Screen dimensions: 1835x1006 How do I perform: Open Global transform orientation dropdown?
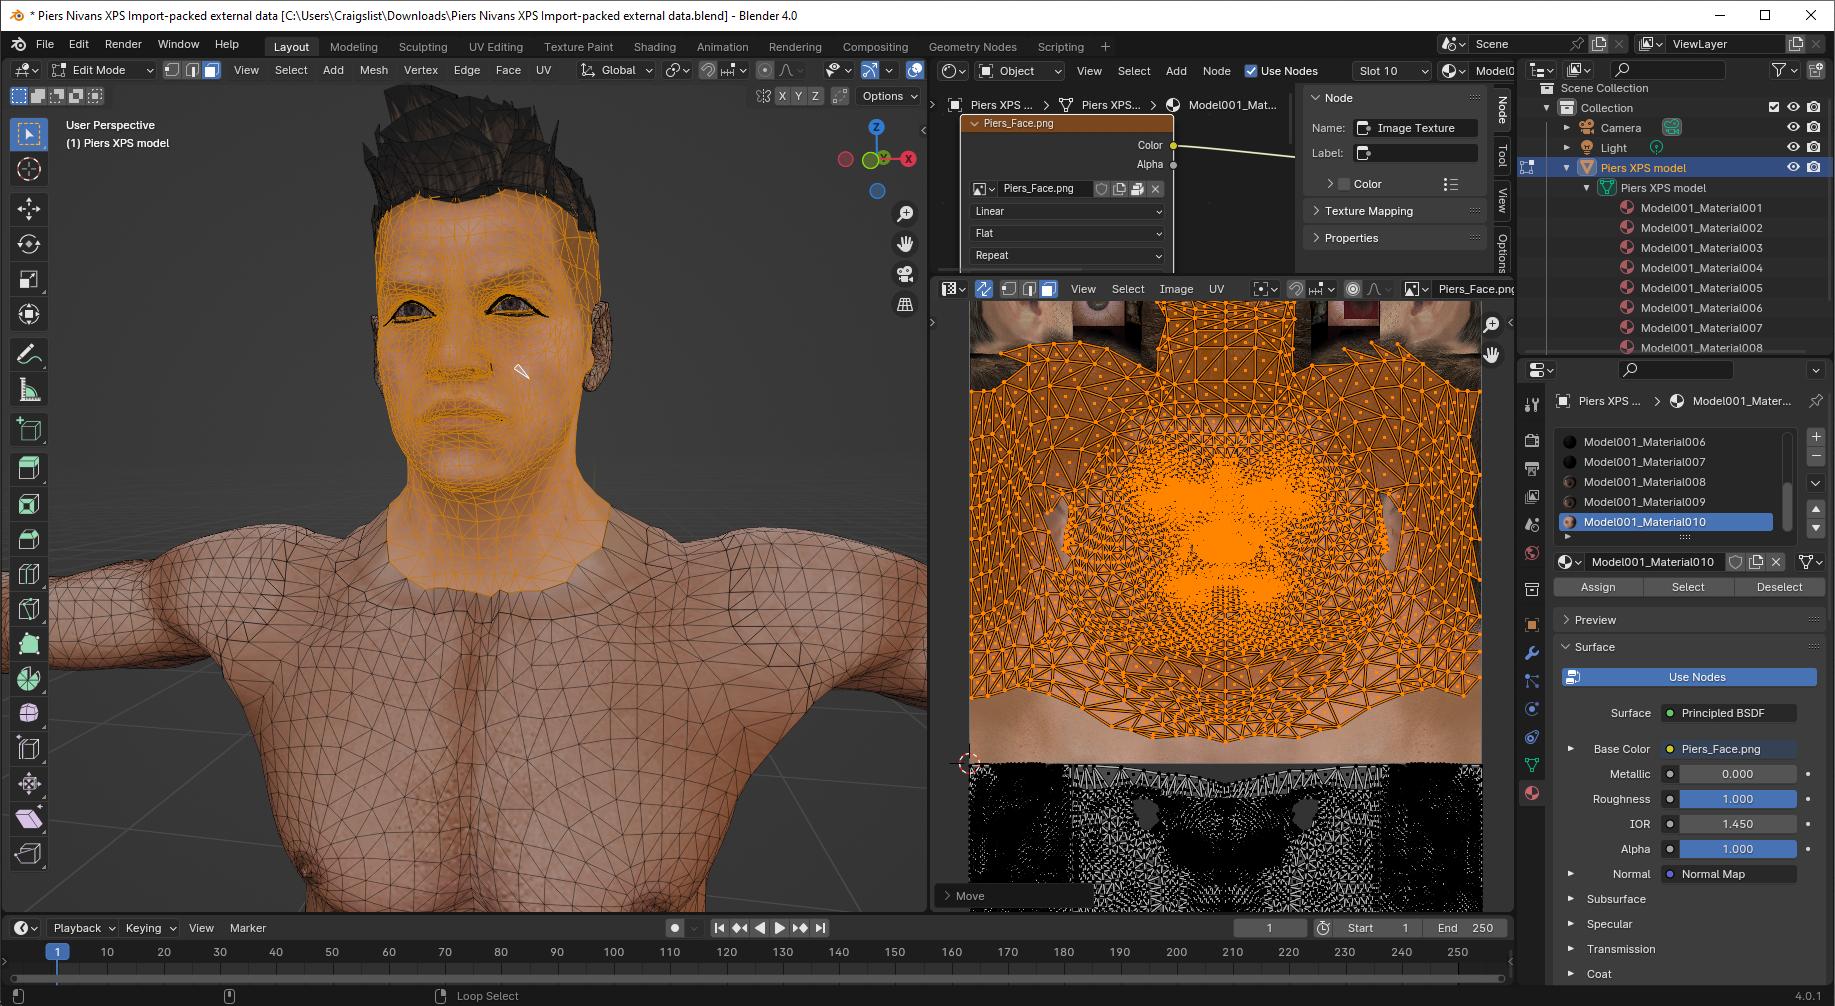pos(617,70)
